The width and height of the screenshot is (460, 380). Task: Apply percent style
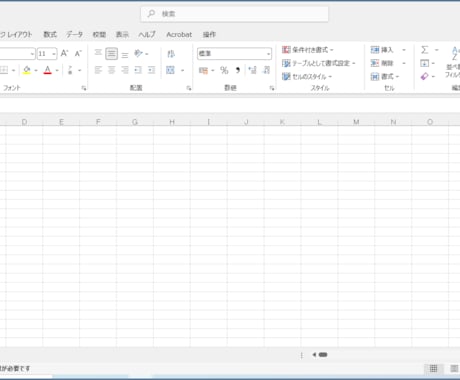224,70
